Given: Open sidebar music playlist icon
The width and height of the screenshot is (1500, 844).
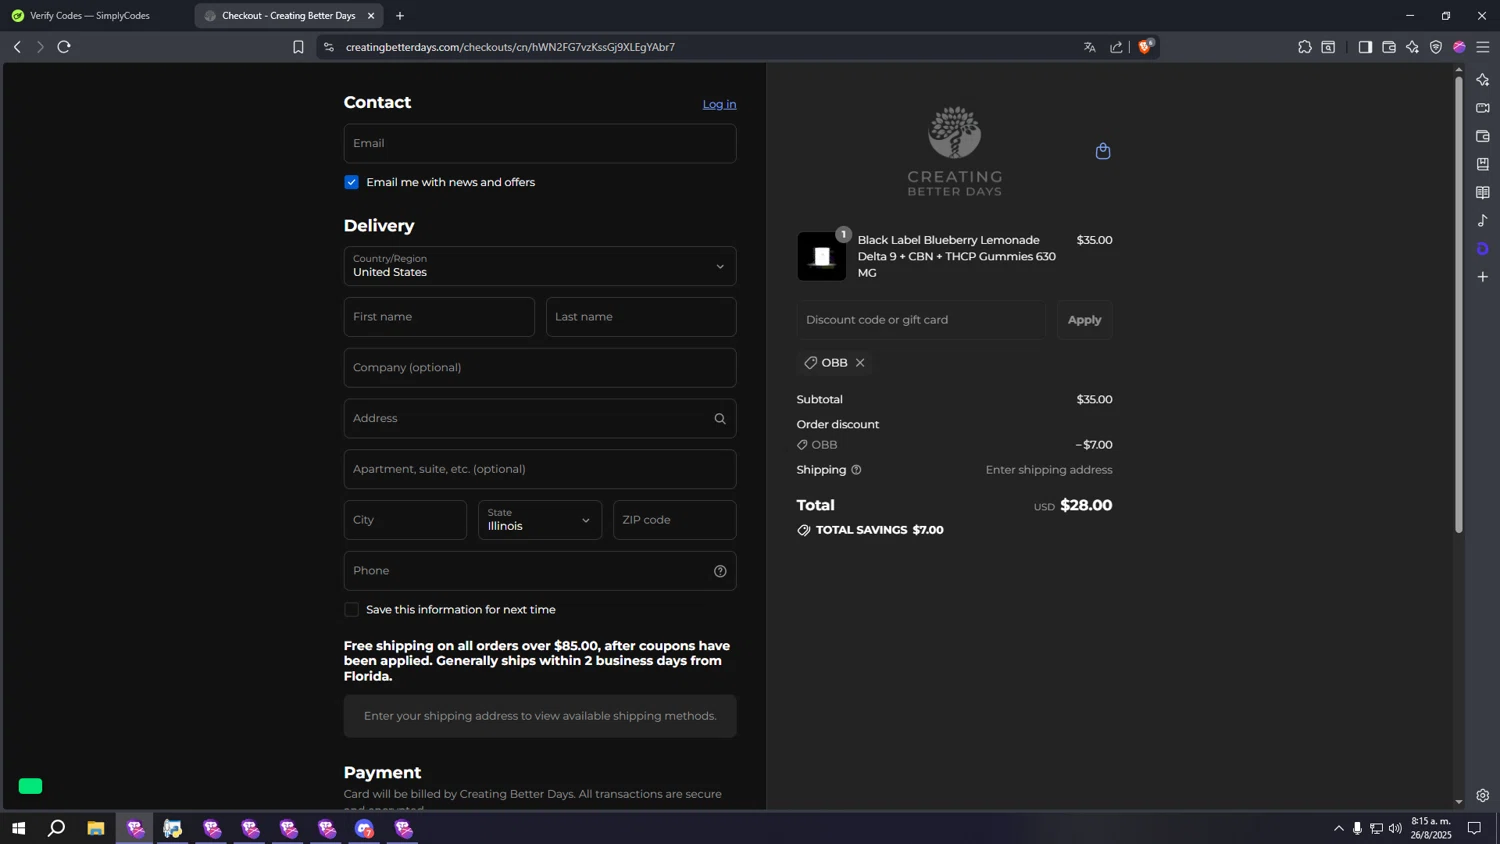Looking at the screenshot, I should pos(1483,220).
